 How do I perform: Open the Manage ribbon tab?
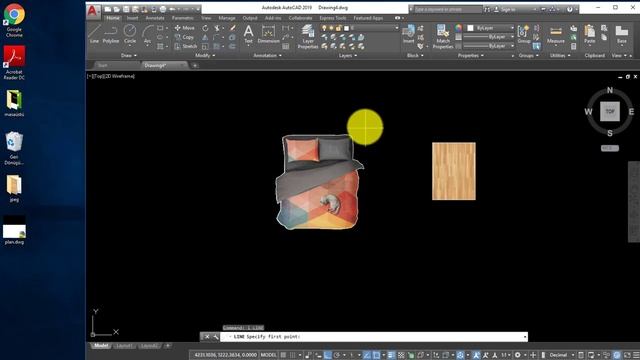[227, 18]
